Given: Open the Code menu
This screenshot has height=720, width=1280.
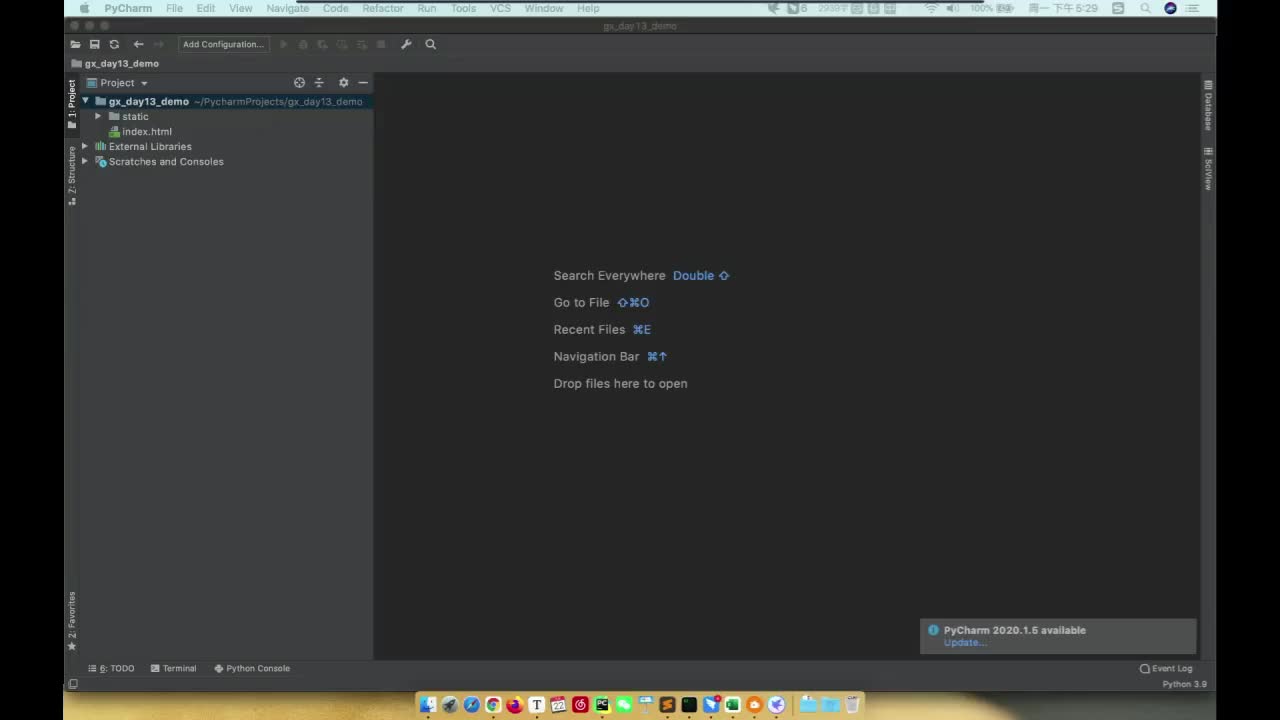Looking at the screenshot, I should 336,8.
